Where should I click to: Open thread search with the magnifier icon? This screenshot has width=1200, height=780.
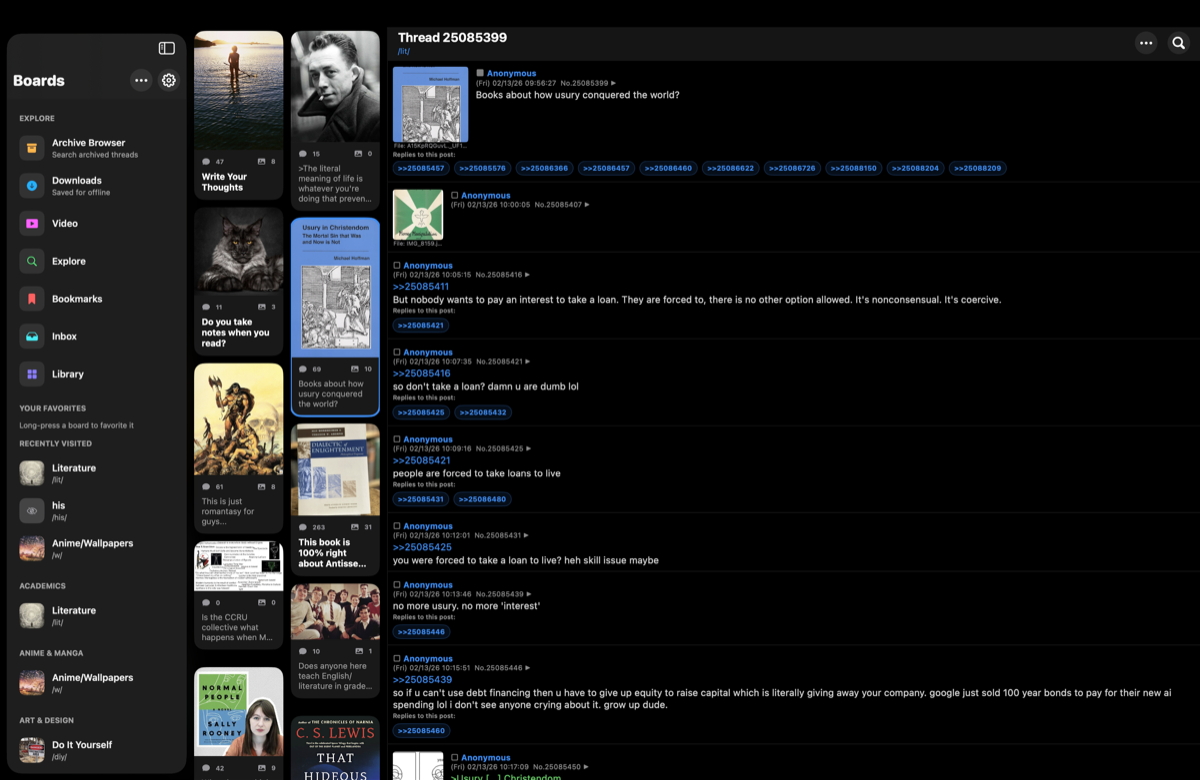(x=1178, y=43)
